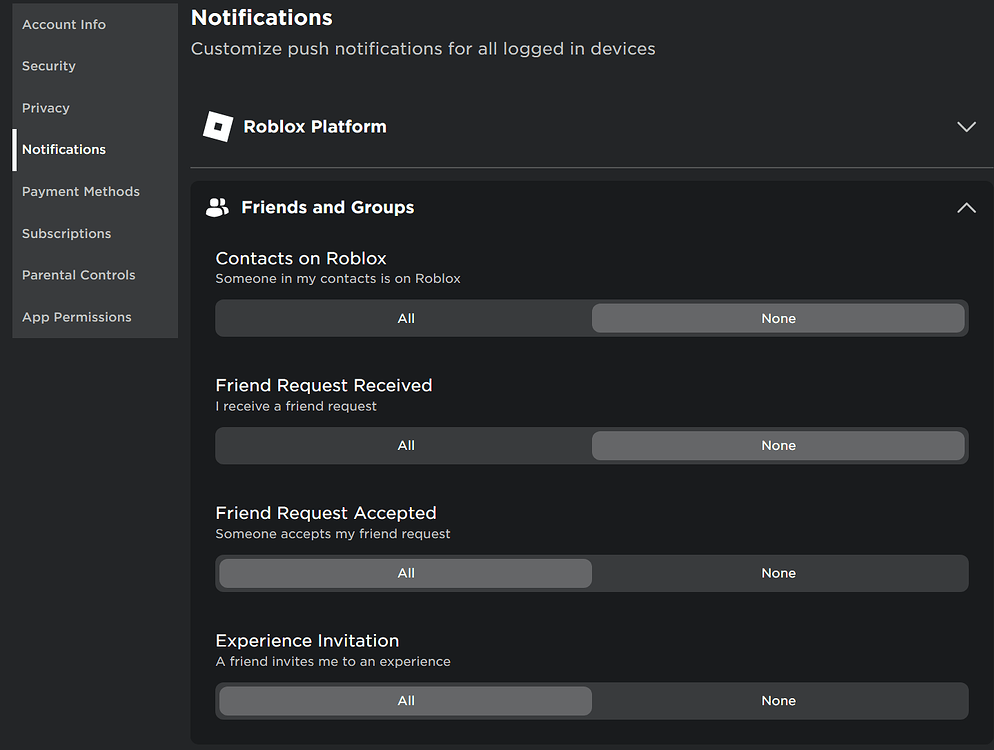The image size is (994, 750).
Task: Click the Roblox Platform logo icon
Action: point(218,126)
